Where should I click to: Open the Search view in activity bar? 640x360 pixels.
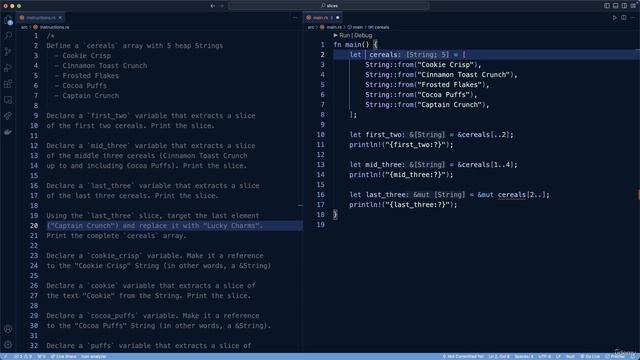coord(8,36)
